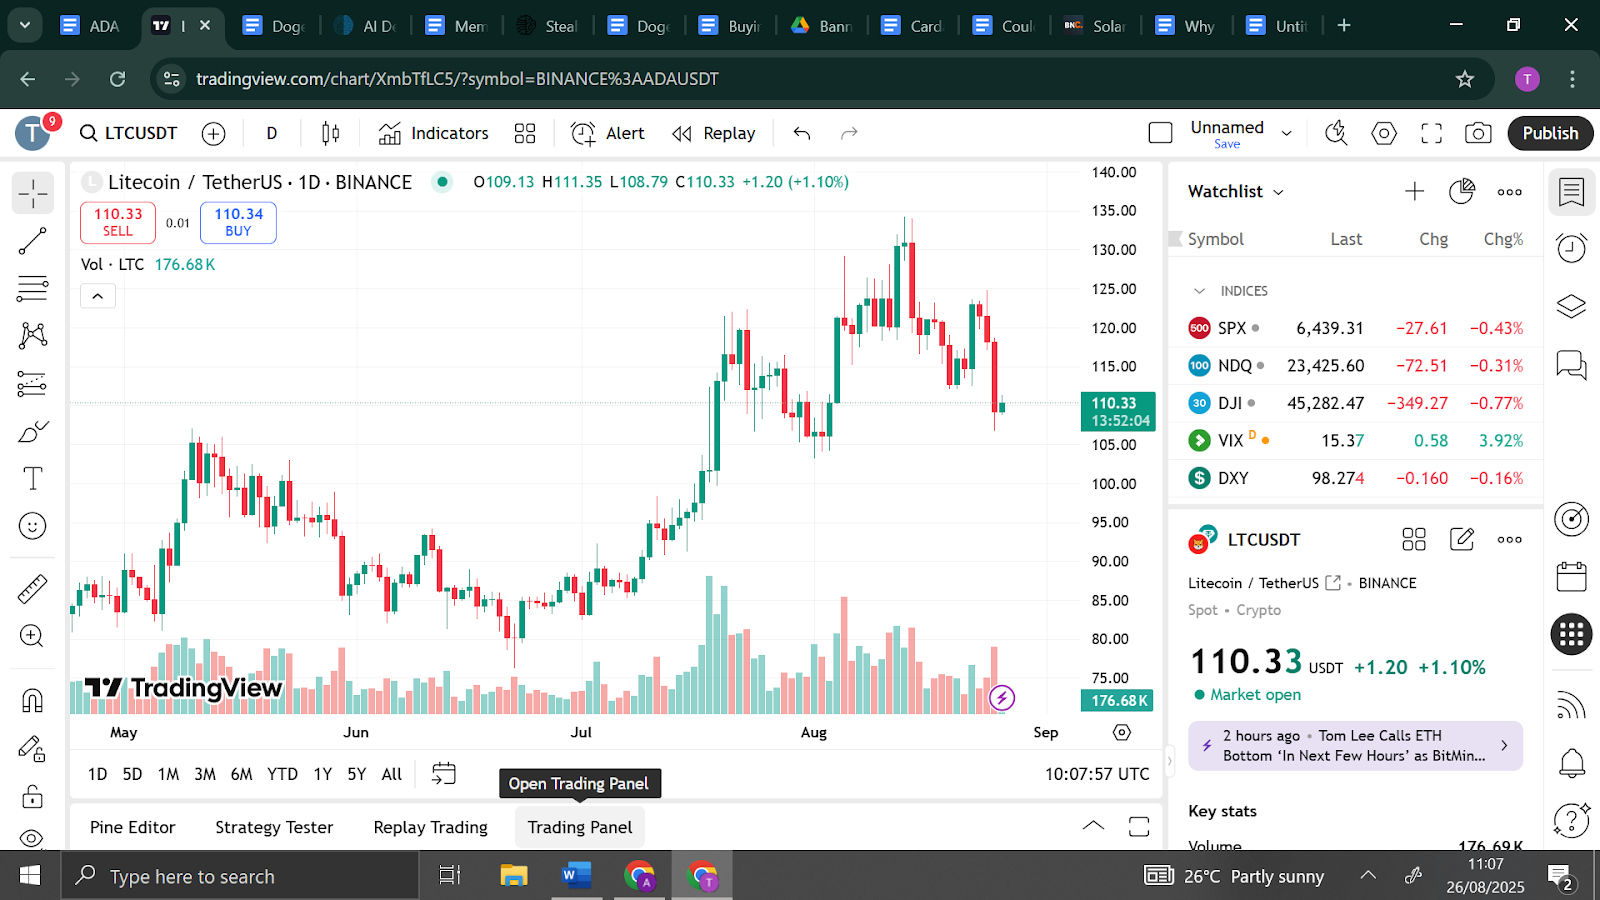This screenshot has width=1600, height=900.
Task: Open Windows Start menu
Action: [30, 876]
